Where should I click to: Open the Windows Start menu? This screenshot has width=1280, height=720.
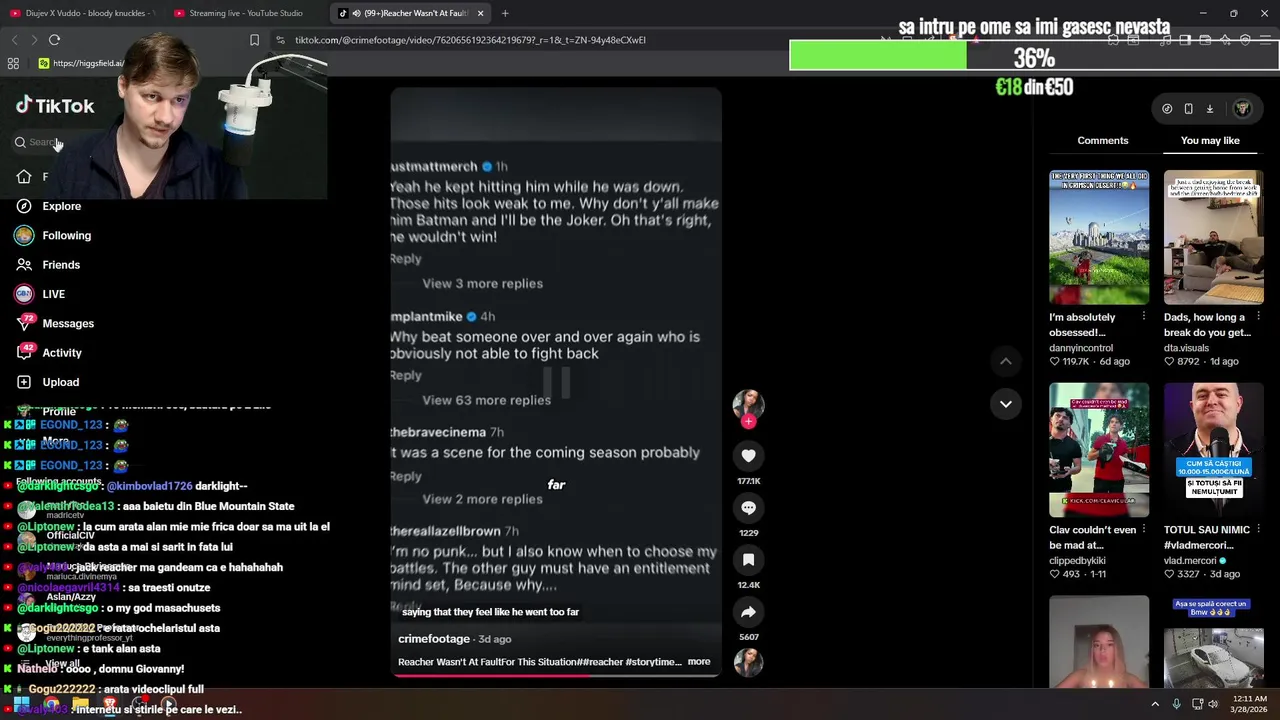click(x=21, y=705)
